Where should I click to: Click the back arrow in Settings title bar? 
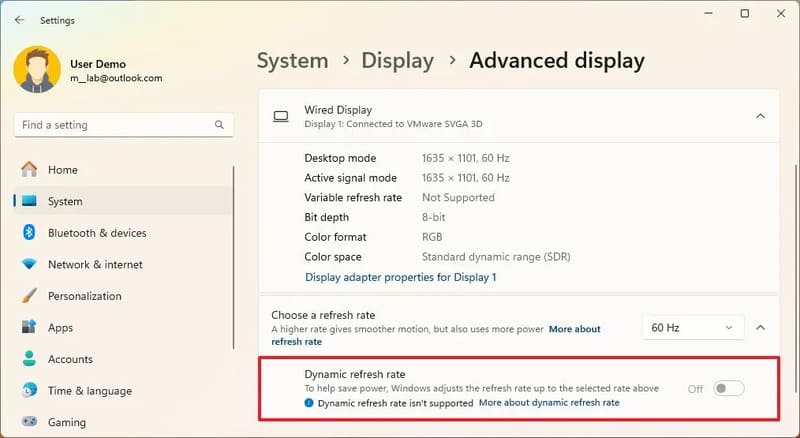19,20
